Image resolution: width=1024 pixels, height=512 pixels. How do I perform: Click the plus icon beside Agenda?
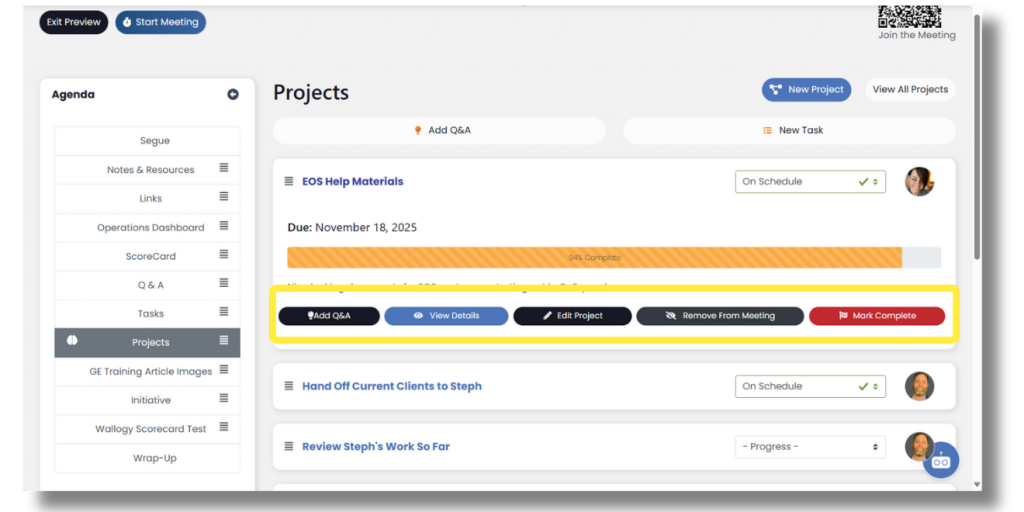pyautogui.click(x=233, y=95)
